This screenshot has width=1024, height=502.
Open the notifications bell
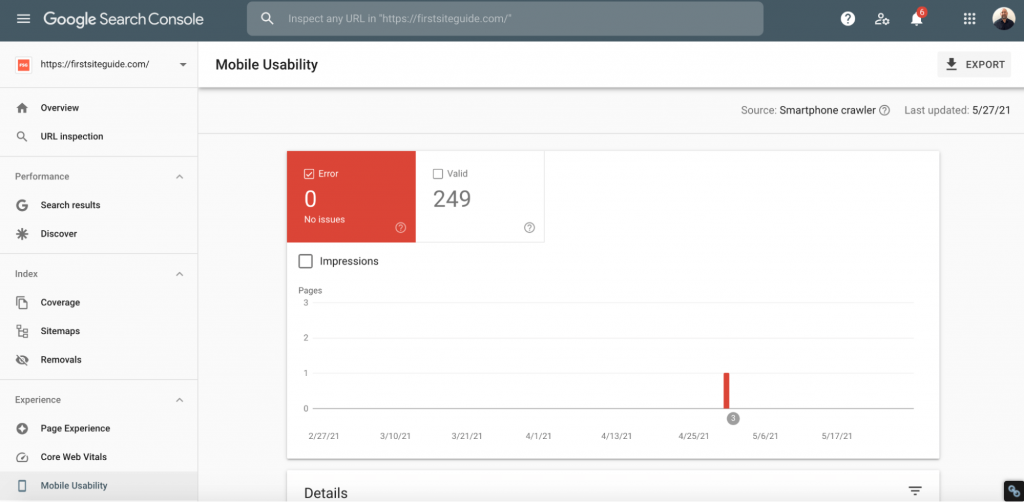tap(917, 19)
